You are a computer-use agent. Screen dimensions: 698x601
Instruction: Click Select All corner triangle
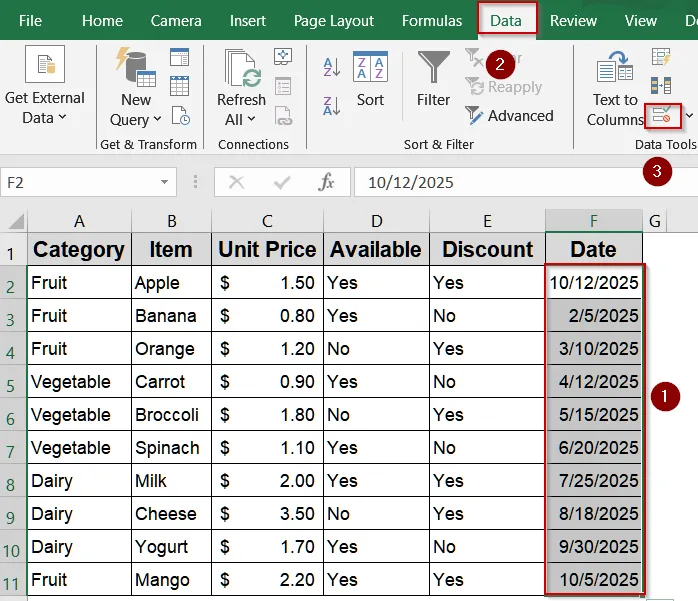pos(15,221)
